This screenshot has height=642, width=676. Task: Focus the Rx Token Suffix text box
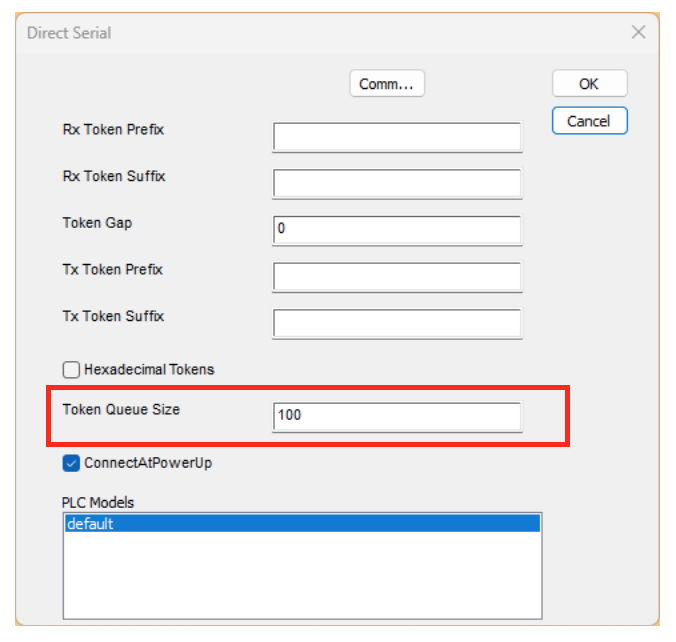click(x=396, y=183)
